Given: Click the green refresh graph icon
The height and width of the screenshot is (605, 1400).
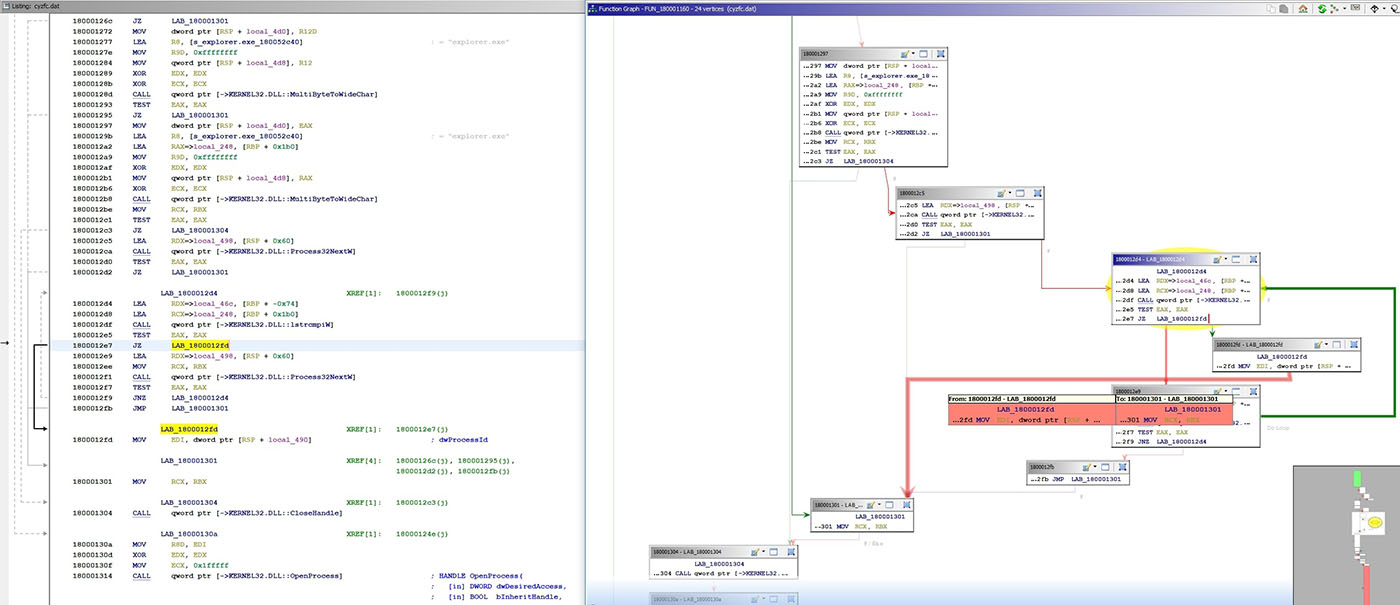Looking at the screenshot, I should coord(1322,9).
